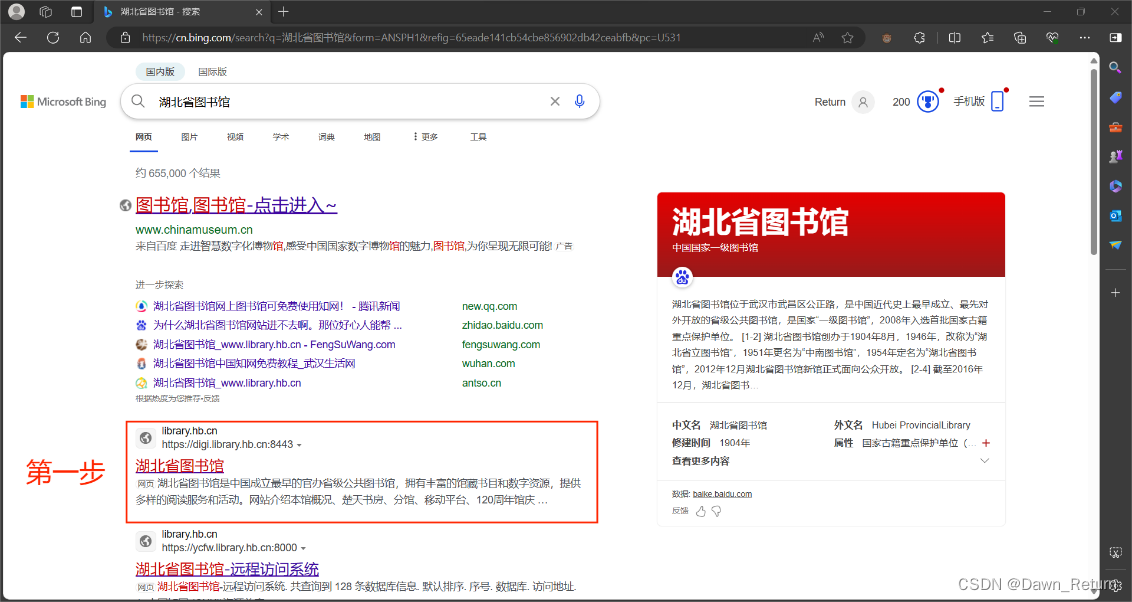Image resolution: width=1132 pixels, height=602 pixels.
Task: Open the browser home page
Action: click(85, 38)
